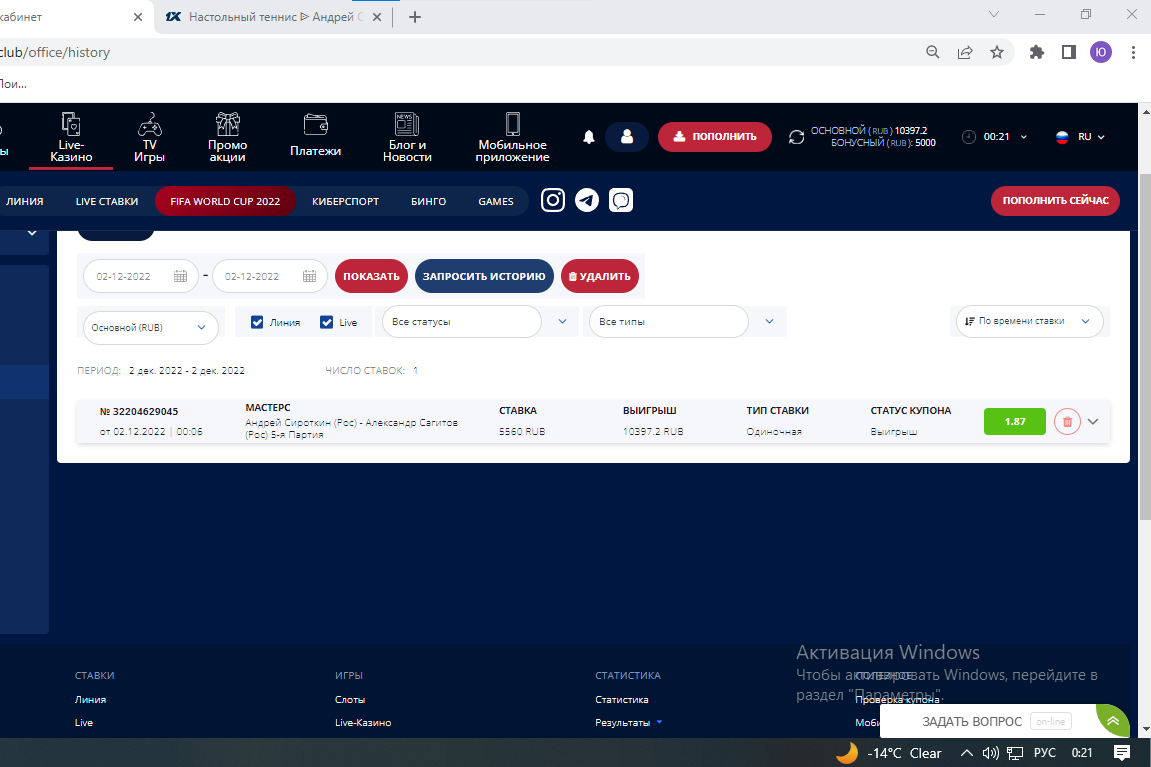Open the Telegram social icon

point(587,201)
